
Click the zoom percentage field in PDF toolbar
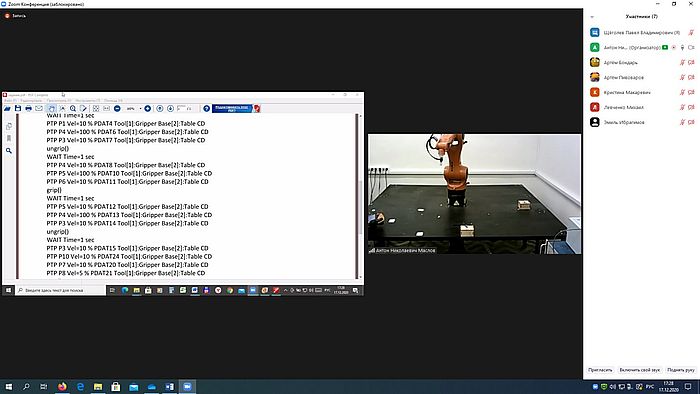coord(131,108)
